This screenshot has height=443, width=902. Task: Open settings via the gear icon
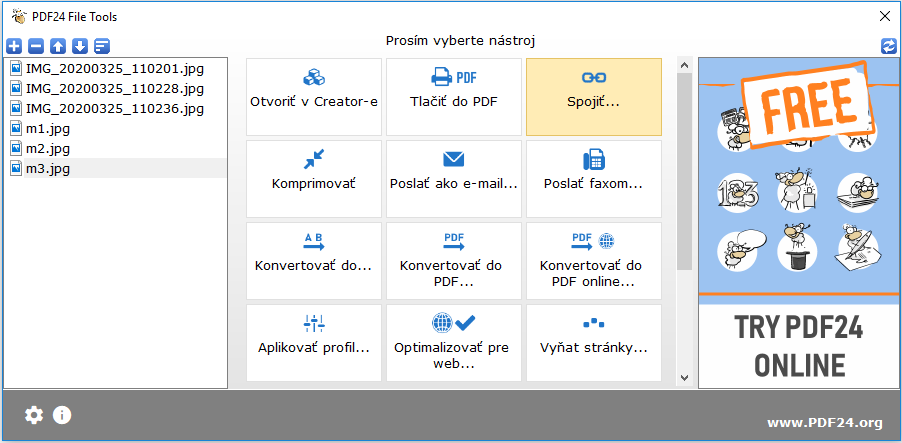[x=34, y=415]
